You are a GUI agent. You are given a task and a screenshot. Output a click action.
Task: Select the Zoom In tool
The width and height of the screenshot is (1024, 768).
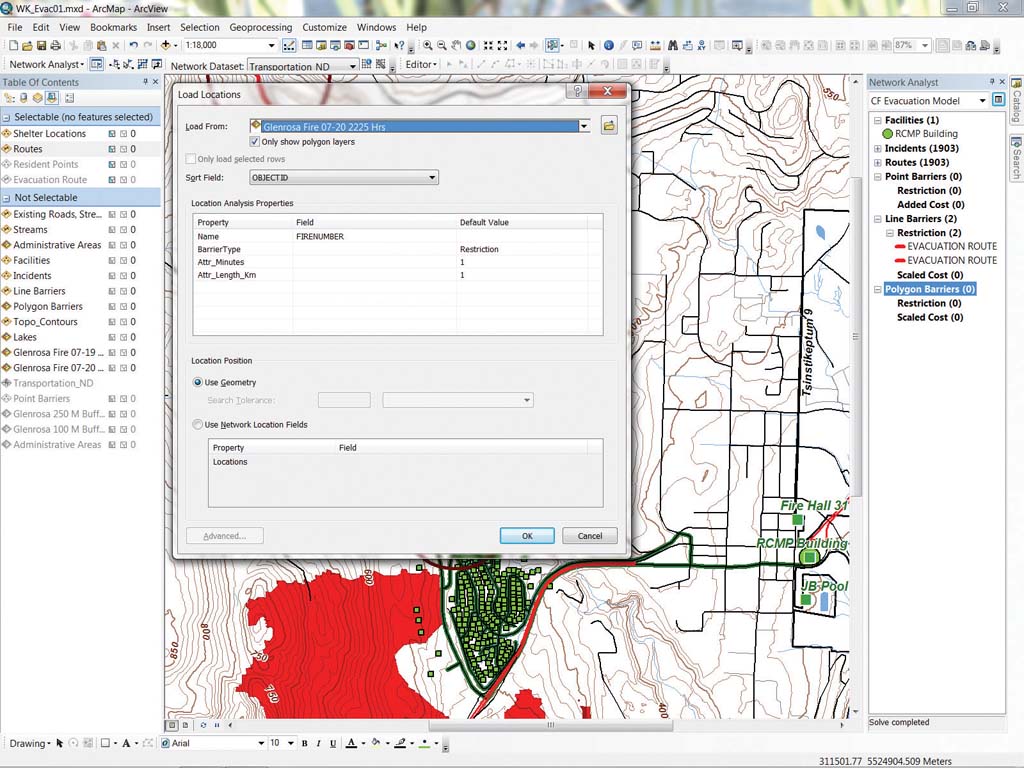click(428, 46)
